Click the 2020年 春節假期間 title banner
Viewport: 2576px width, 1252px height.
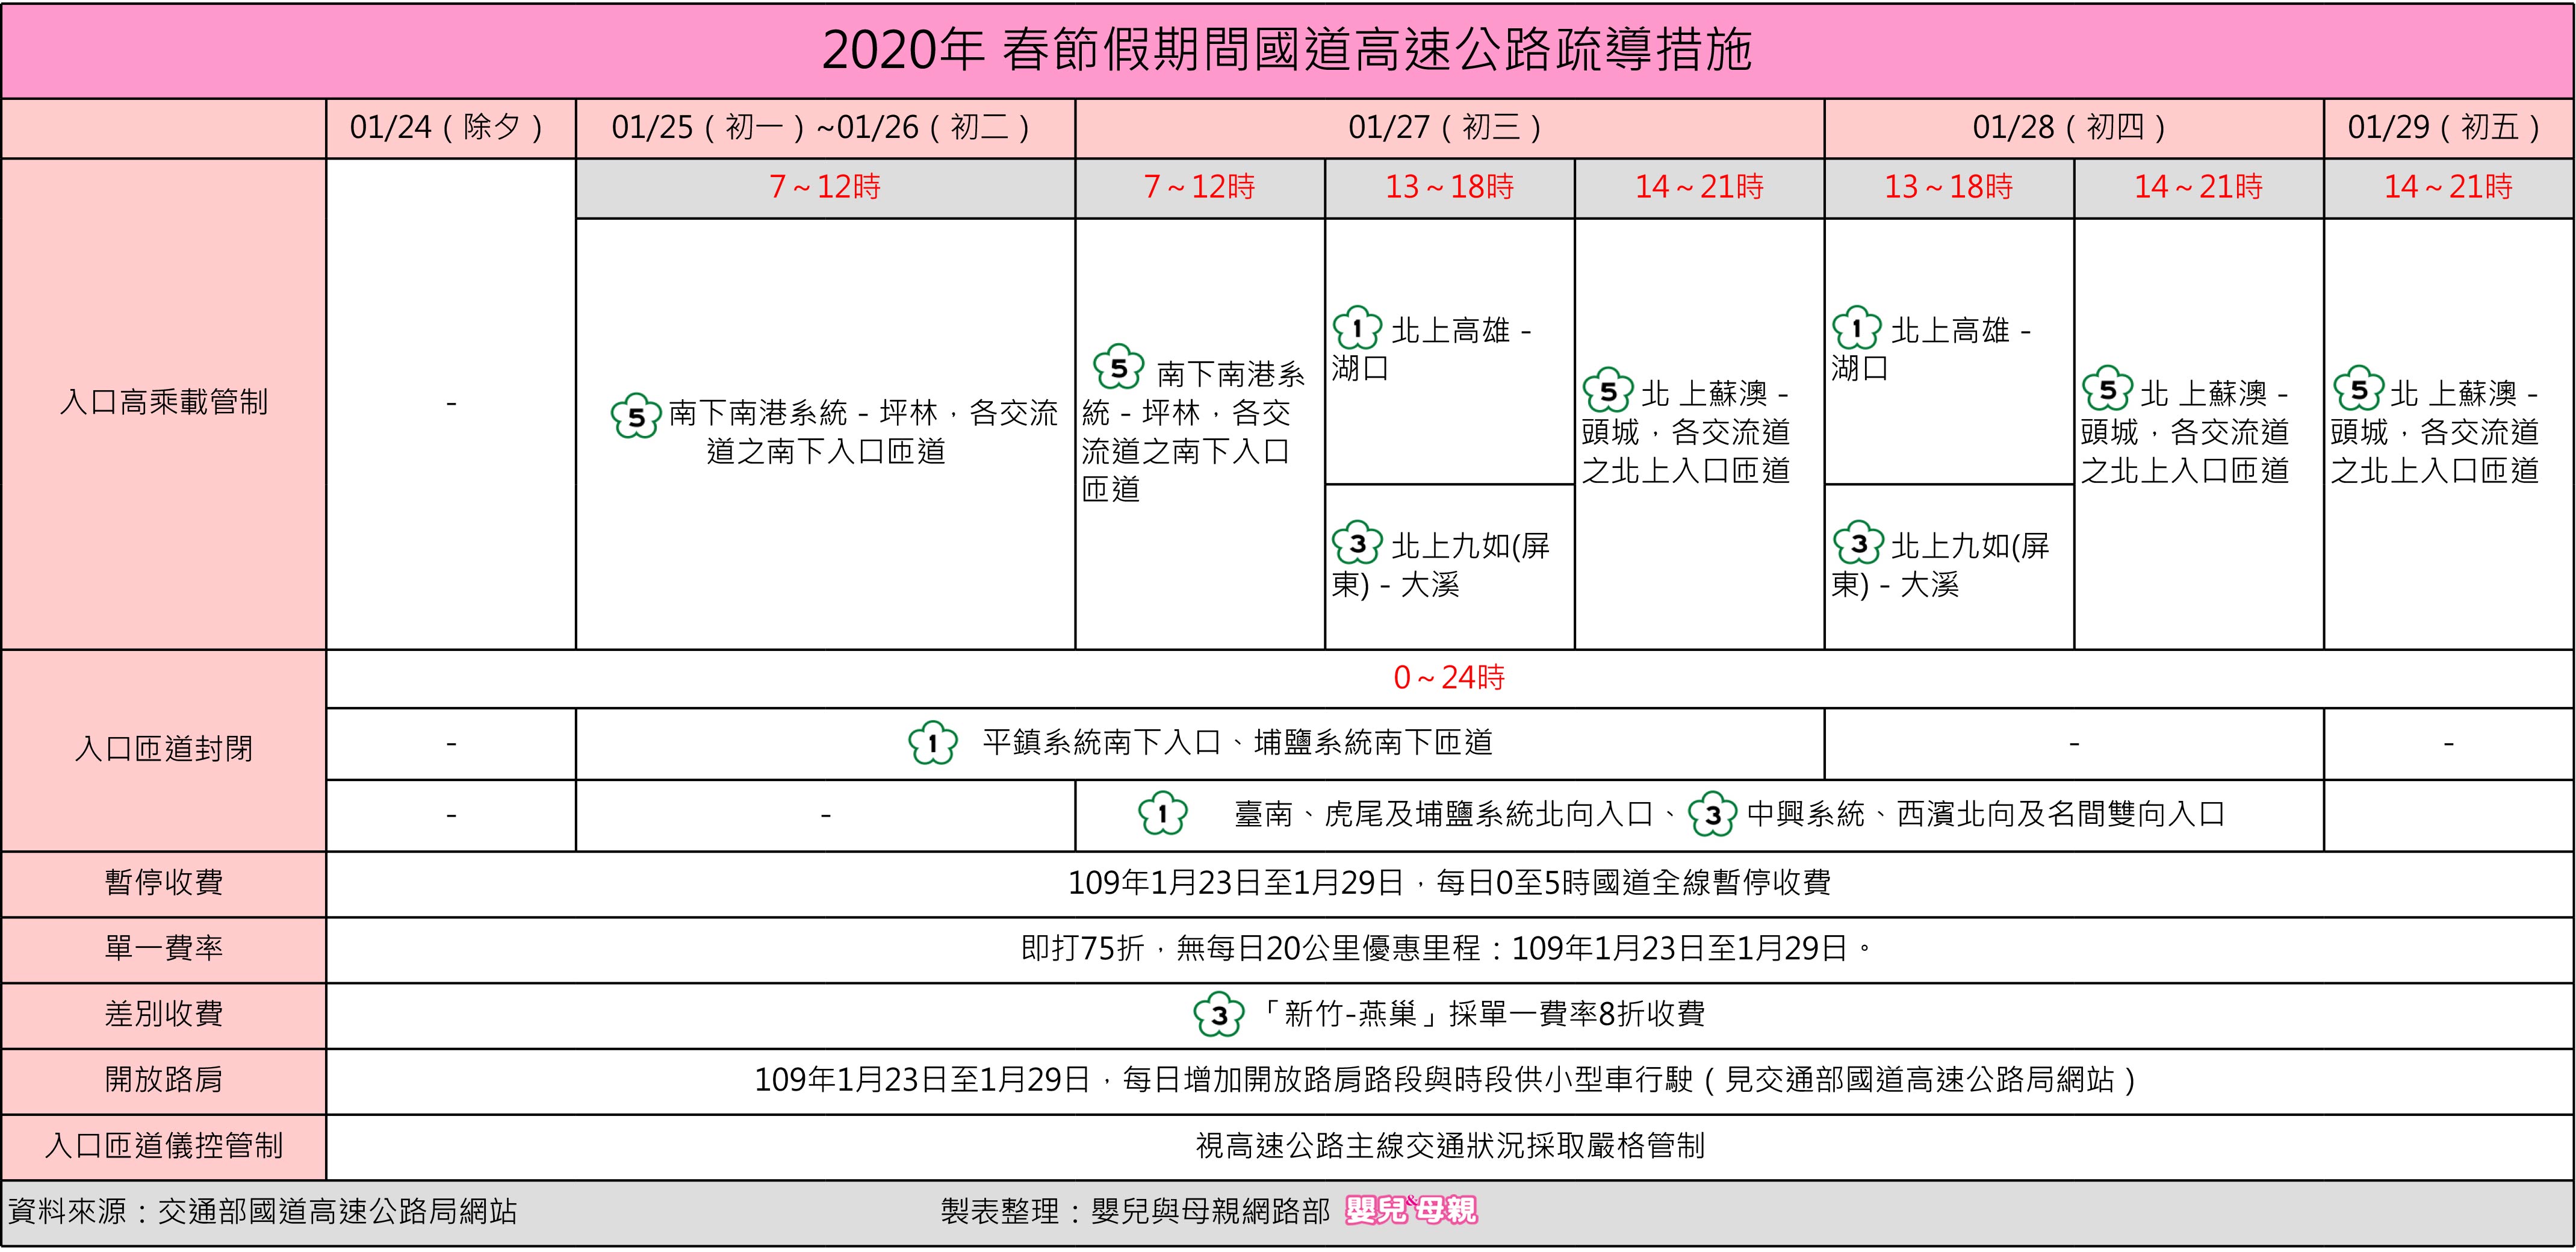(1287, 50)
